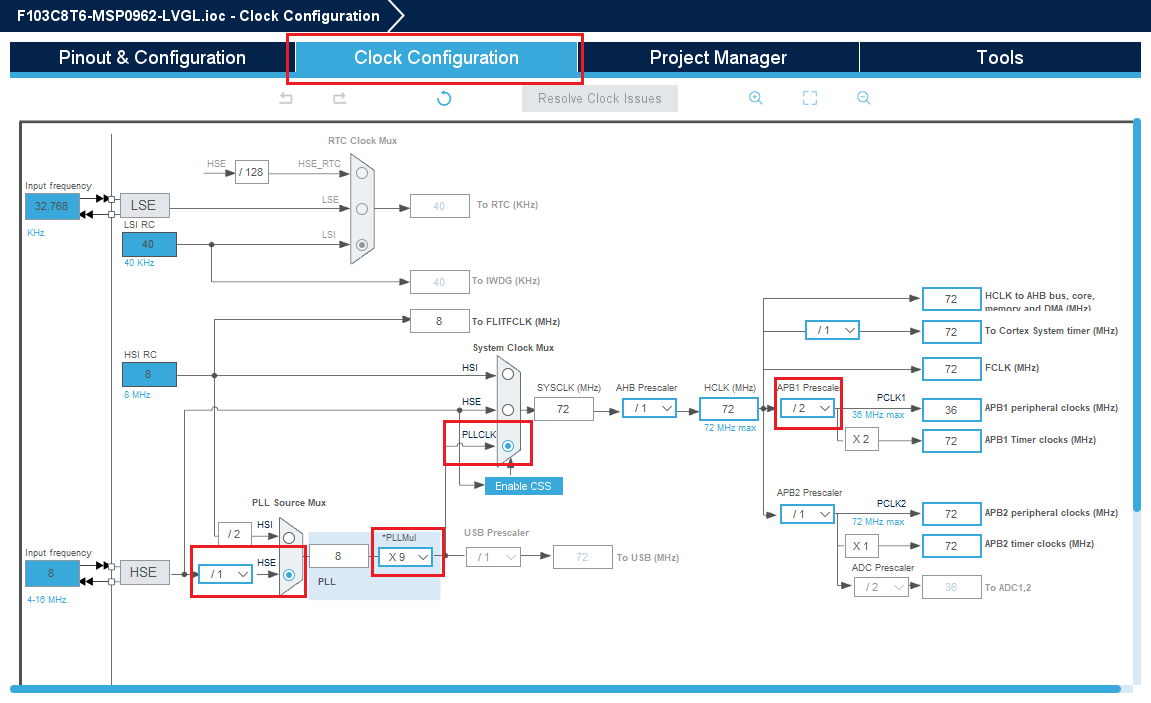Select HSI in PLL Source Mux
Image resolution: width=1151 pixels, height=703 pixels.
pyautogui.click(x=289, y=538)
